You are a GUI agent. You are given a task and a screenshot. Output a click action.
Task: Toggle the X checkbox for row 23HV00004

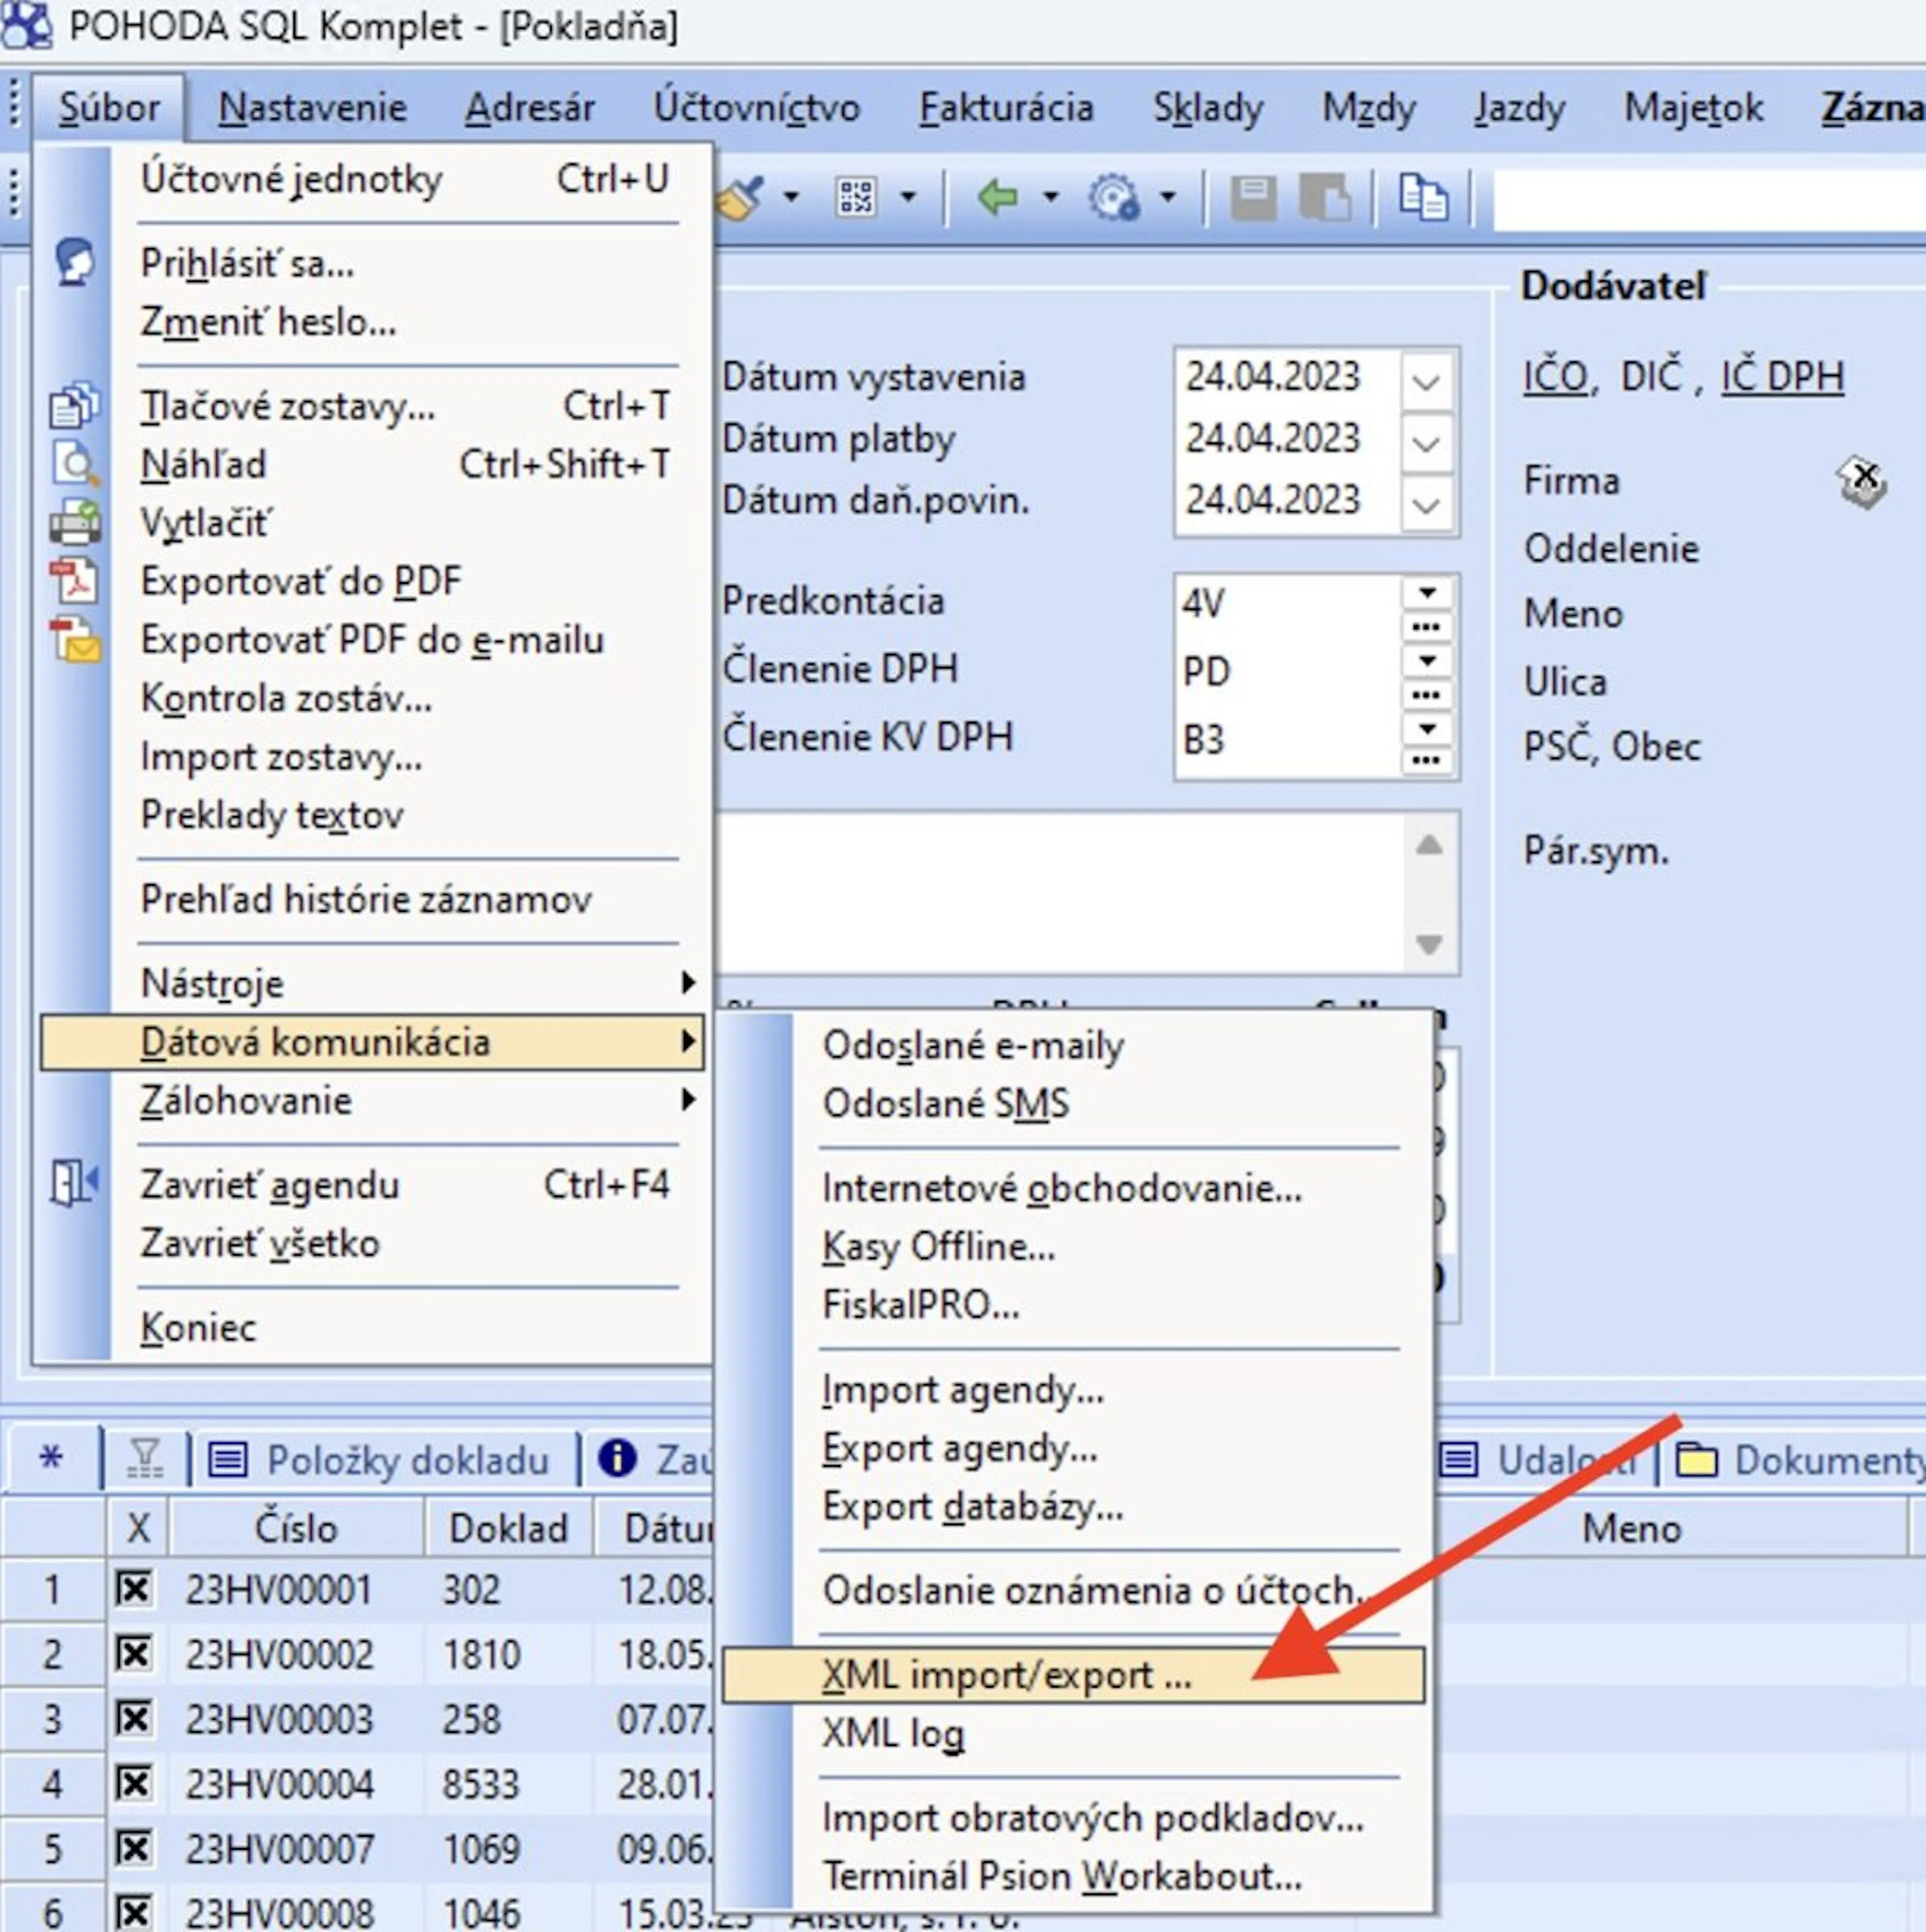point(133,1783)
